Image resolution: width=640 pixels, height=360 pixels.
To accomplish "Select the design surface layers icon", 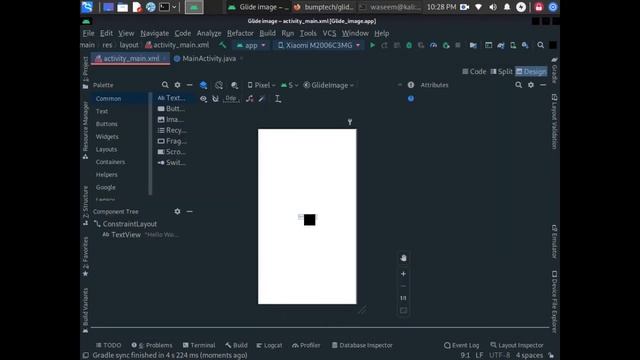I will [203, 85].
